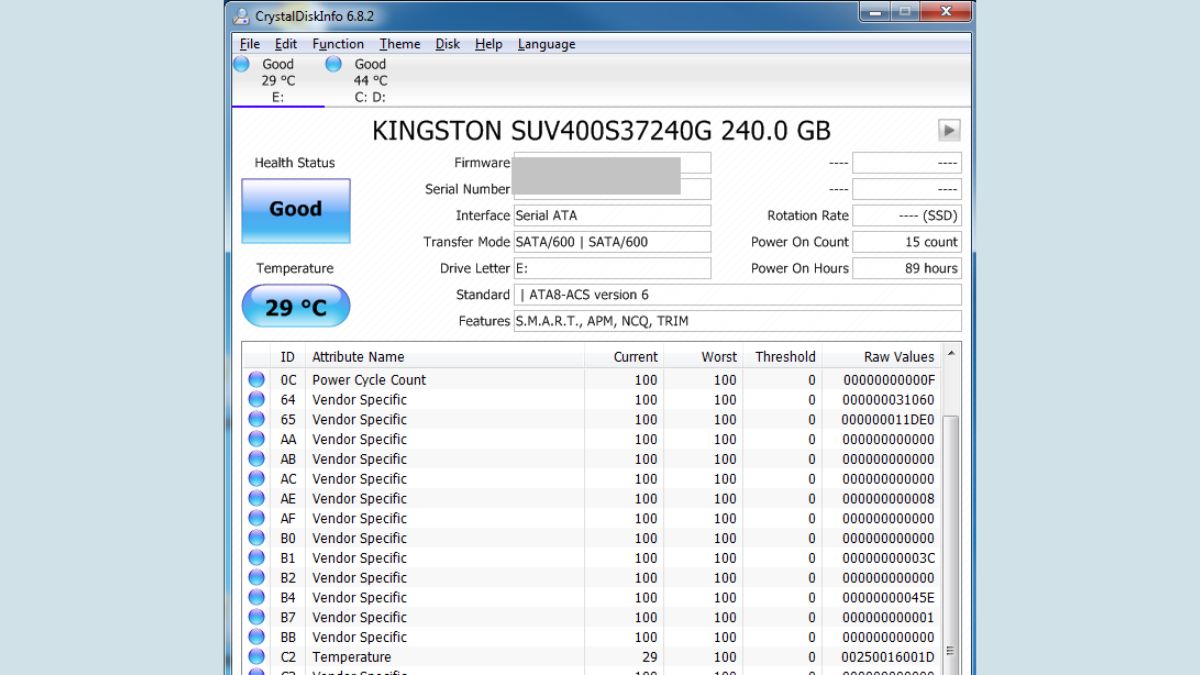Click raw value 000000000008 in row AE
The height and width of the screenshot is (675, 1200).
(888, 499)
